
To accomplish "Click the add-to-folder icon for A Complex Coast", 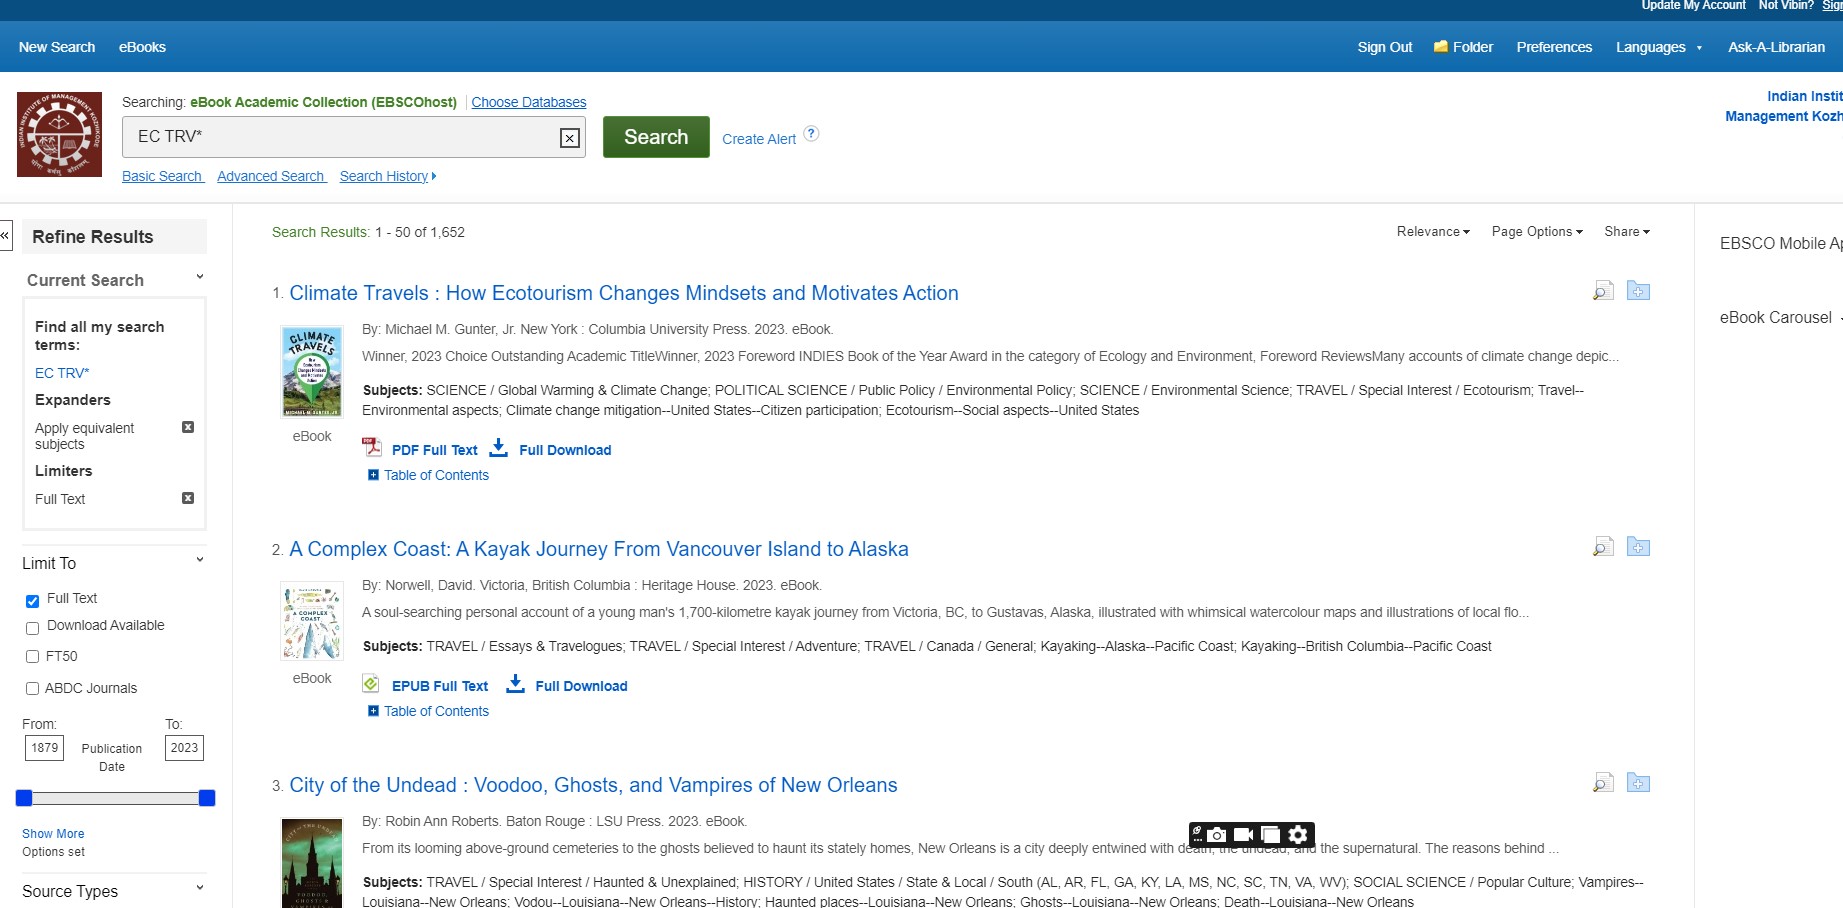I will (x=1638, y=547).
